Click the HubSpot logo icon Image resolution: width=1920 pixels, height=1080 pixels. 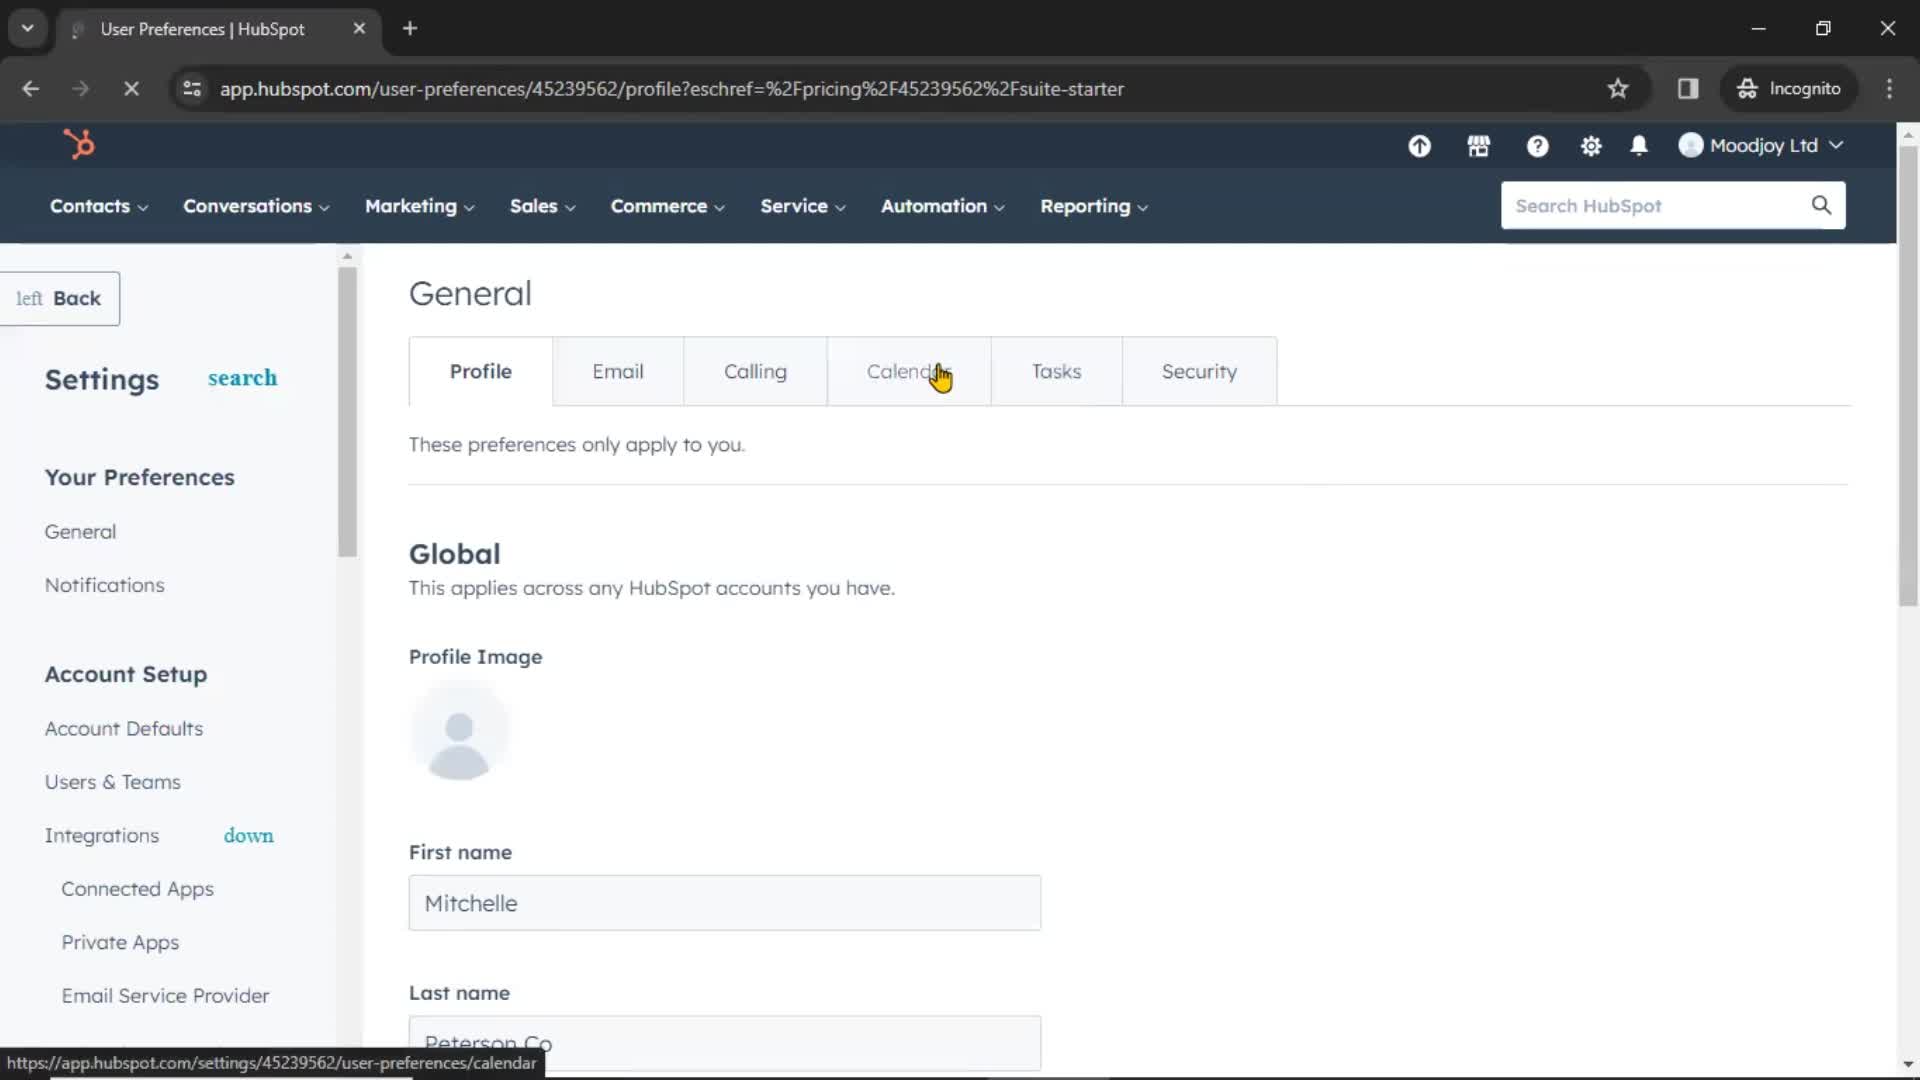tap(79, 144)
